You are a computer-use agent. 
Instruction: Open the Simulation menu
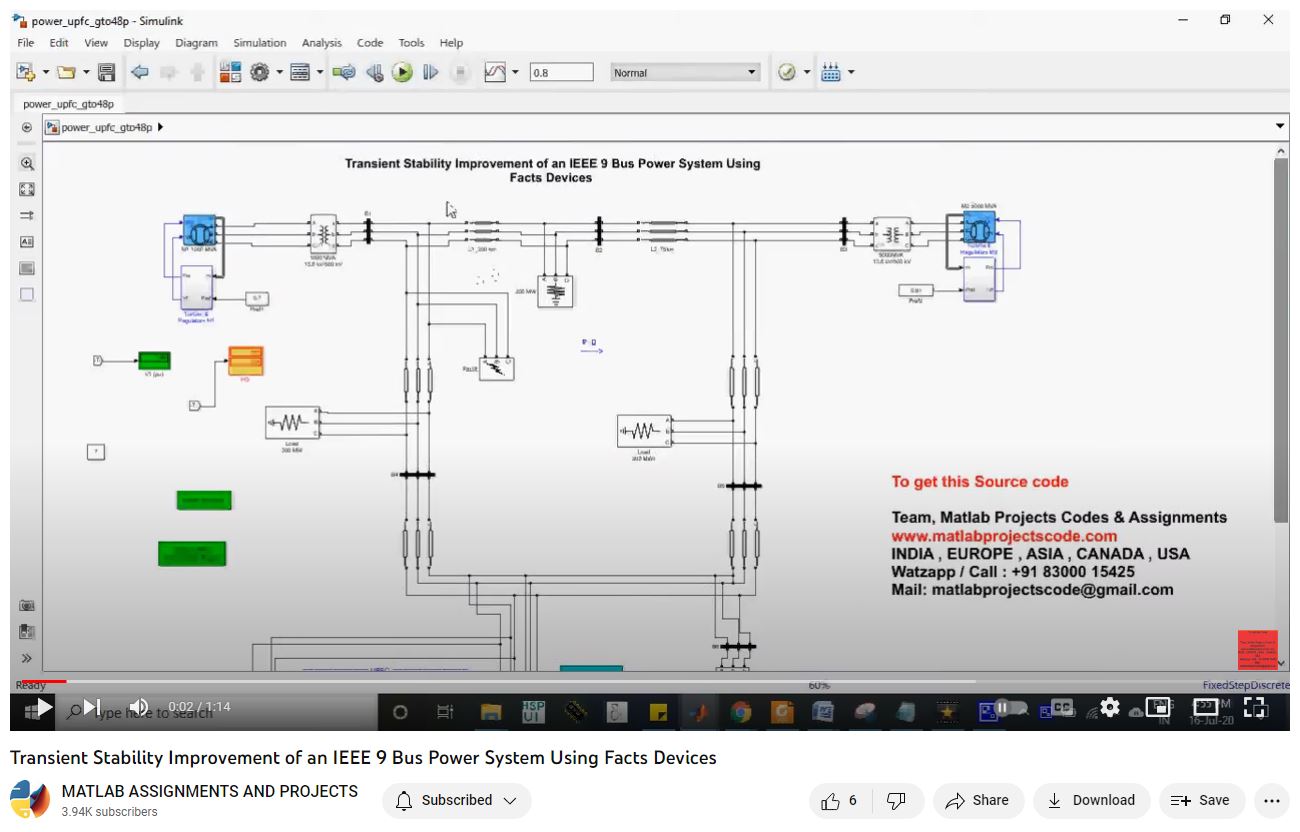(x=259, y=43)
